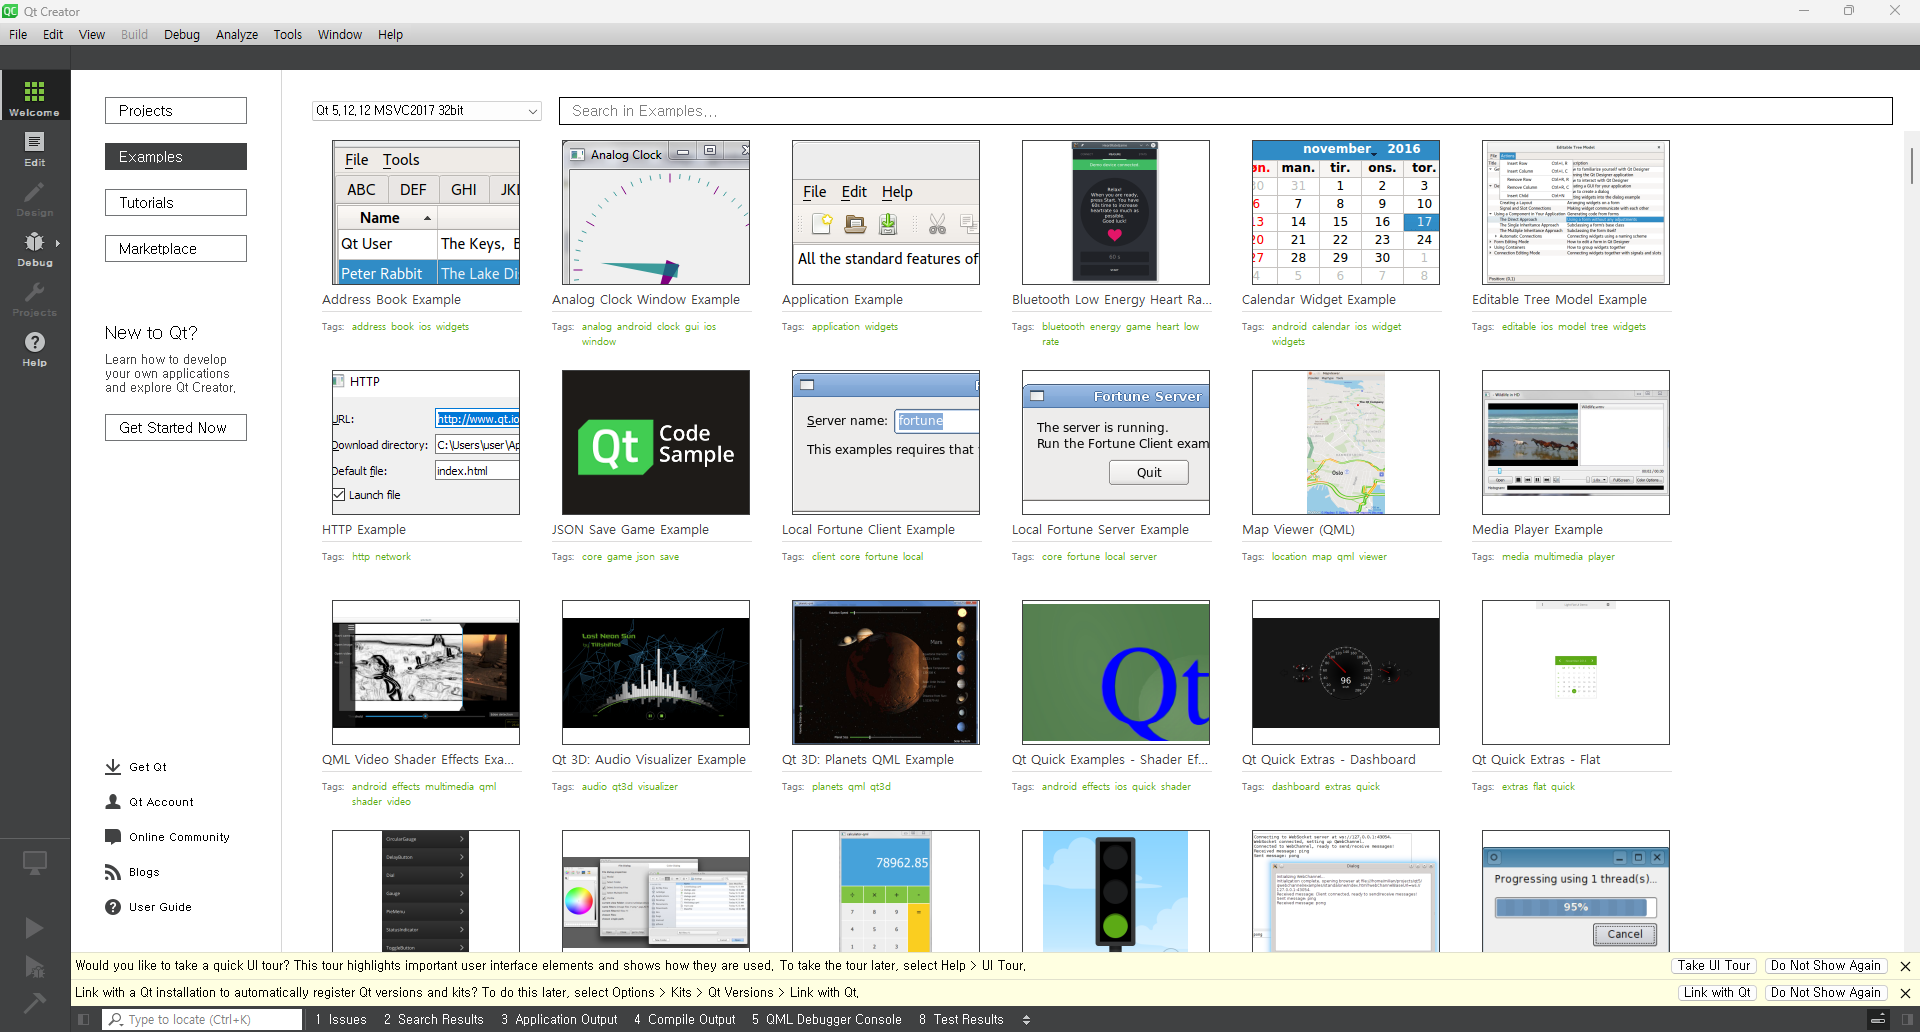This screenshot has height=1032, width=1920.
Task: Click the Get Qt download icon
Action: pyautogui.click(x=113, y=767)
